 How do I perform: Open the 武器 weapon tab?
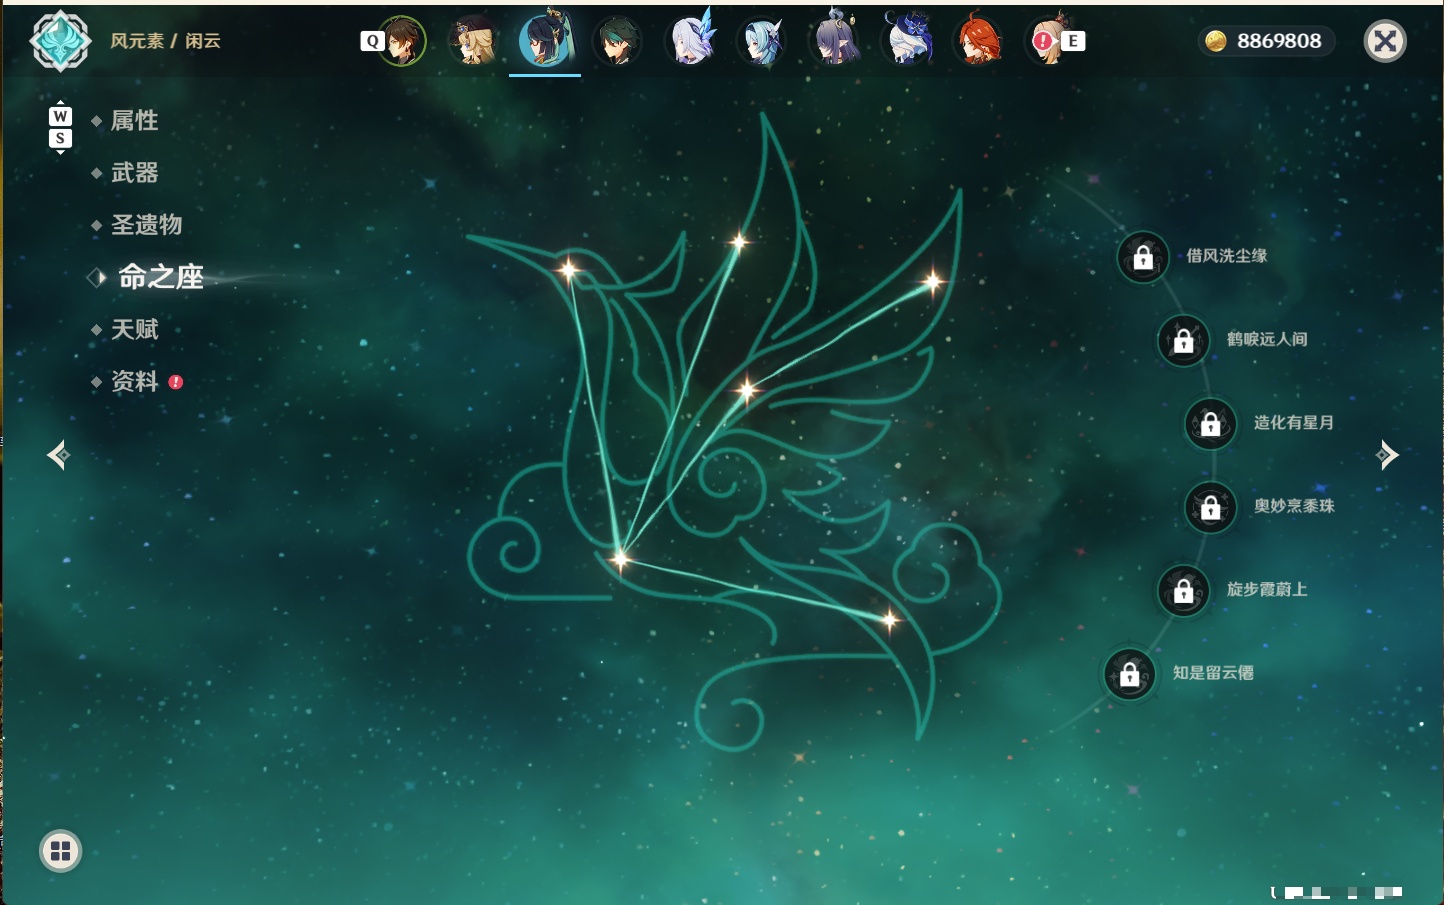134,173
